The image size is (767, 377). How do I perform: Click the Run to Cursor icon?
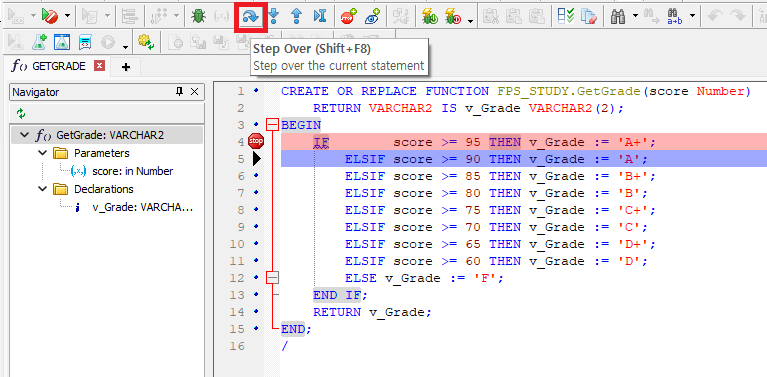point(320,17)
